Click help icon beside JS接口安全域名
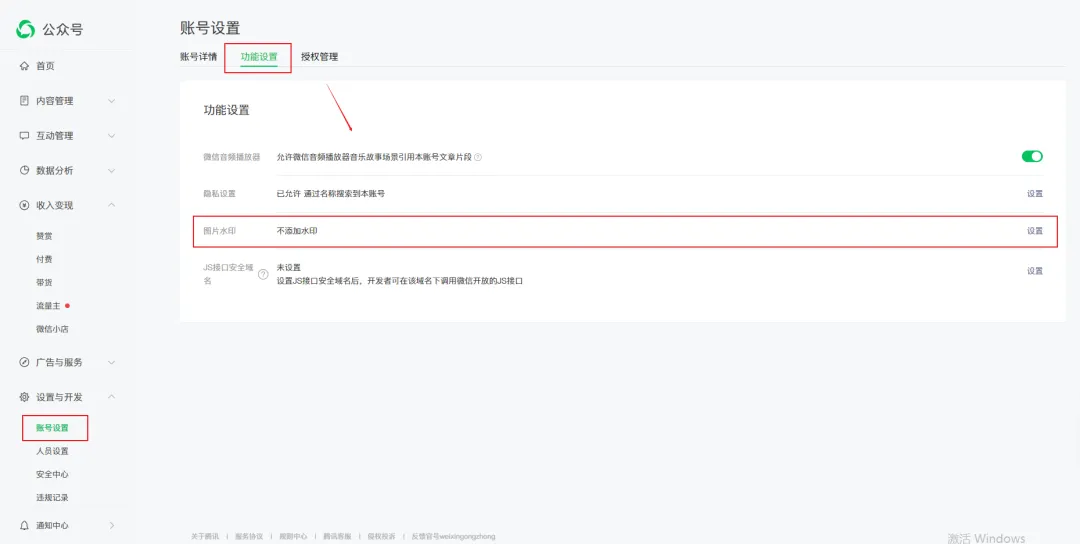The image size is (1080, 544). click(x=263, y=274)
